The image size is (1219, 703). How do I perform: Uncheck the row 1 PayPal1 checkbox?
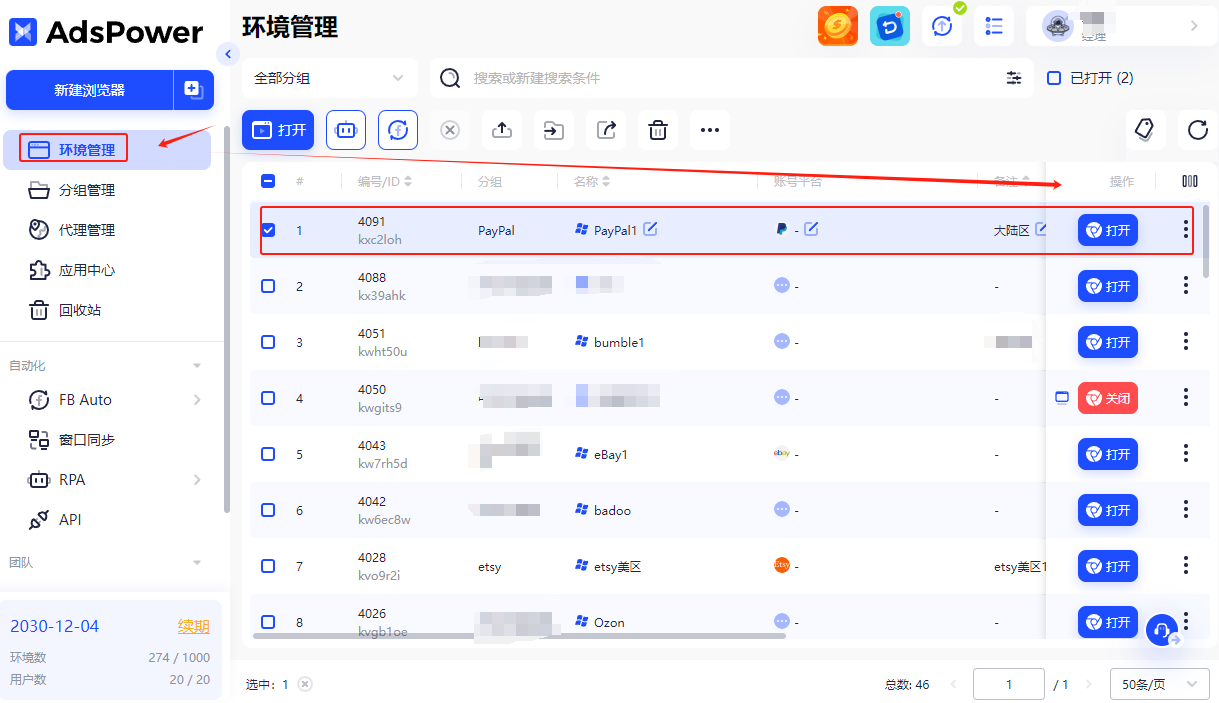click(268, 230)
